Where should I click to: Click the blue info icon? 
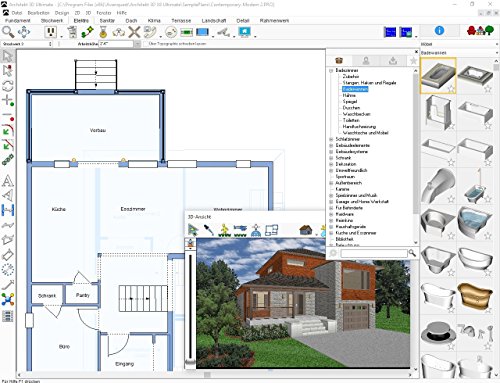coord(439,31)
